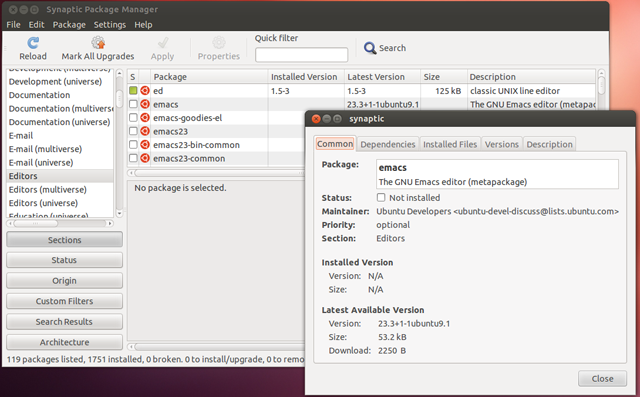This screenshot has height=397, width=640.
Task: Sort by the S status column header
Action: [133, 77]
